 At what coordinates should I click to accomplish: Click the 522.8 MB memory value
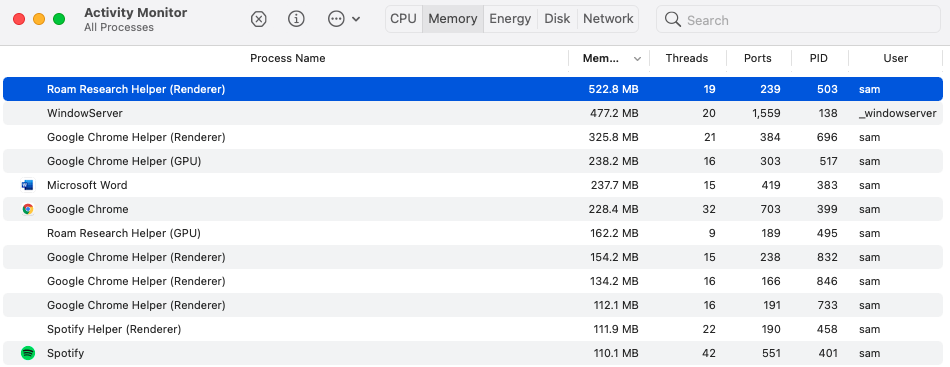613,89
